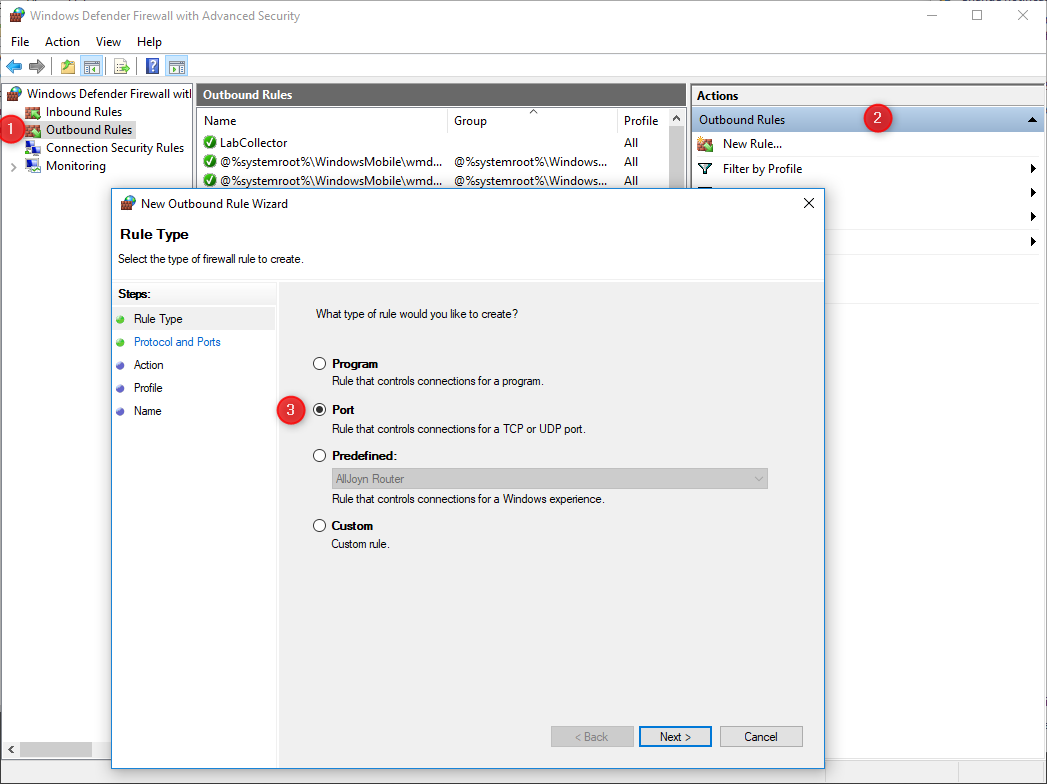Sort rules by the Profile column header
This screenshot has height=784, width=1047.
coord(641,121)
